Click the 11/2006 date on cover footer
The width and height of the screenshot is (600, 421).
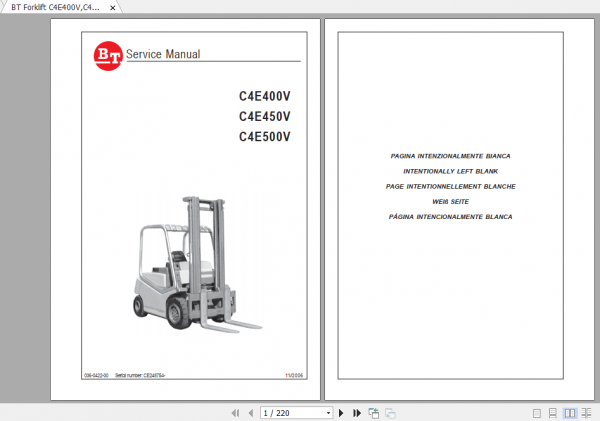(294, 375)
